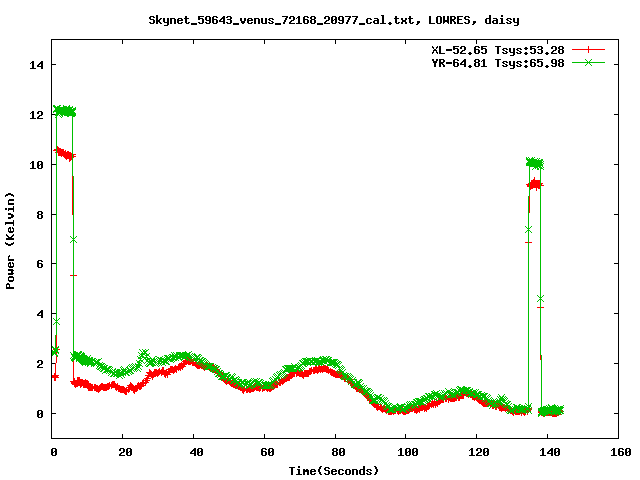Click the isolated green x marker near 4.6 Kelvin at 138 seconds
640x480 pixels.
[x=540, y=299]
